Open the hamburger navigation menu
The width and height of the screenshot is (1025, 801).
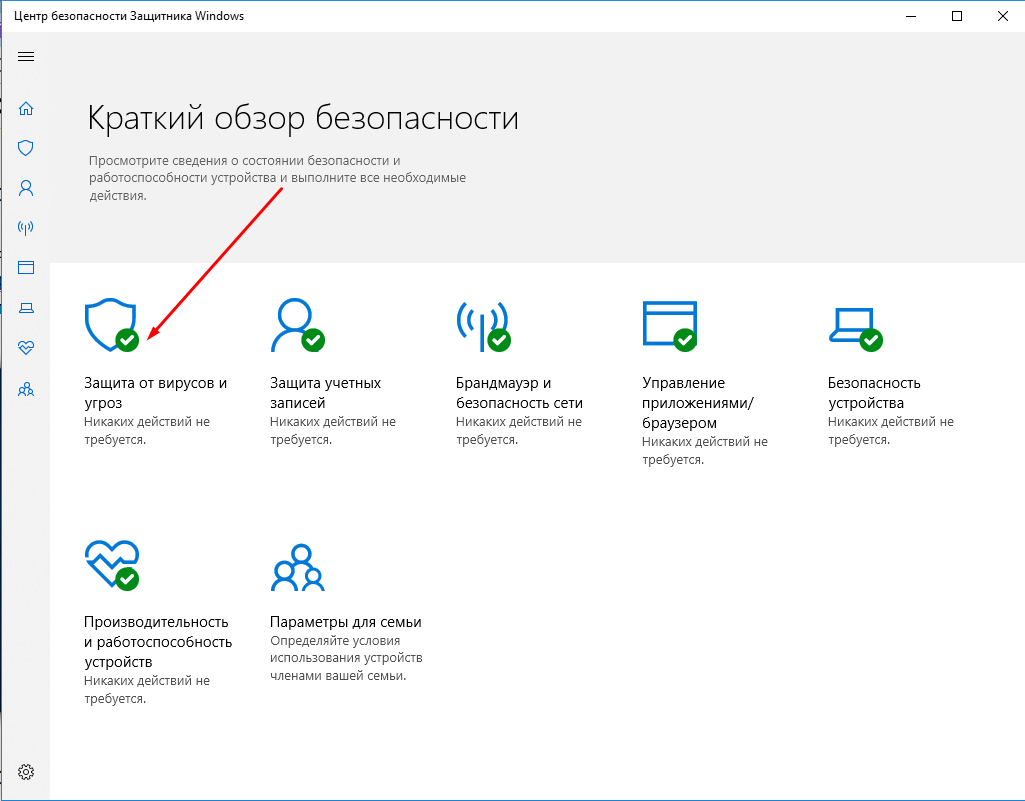tap(25, 56)
